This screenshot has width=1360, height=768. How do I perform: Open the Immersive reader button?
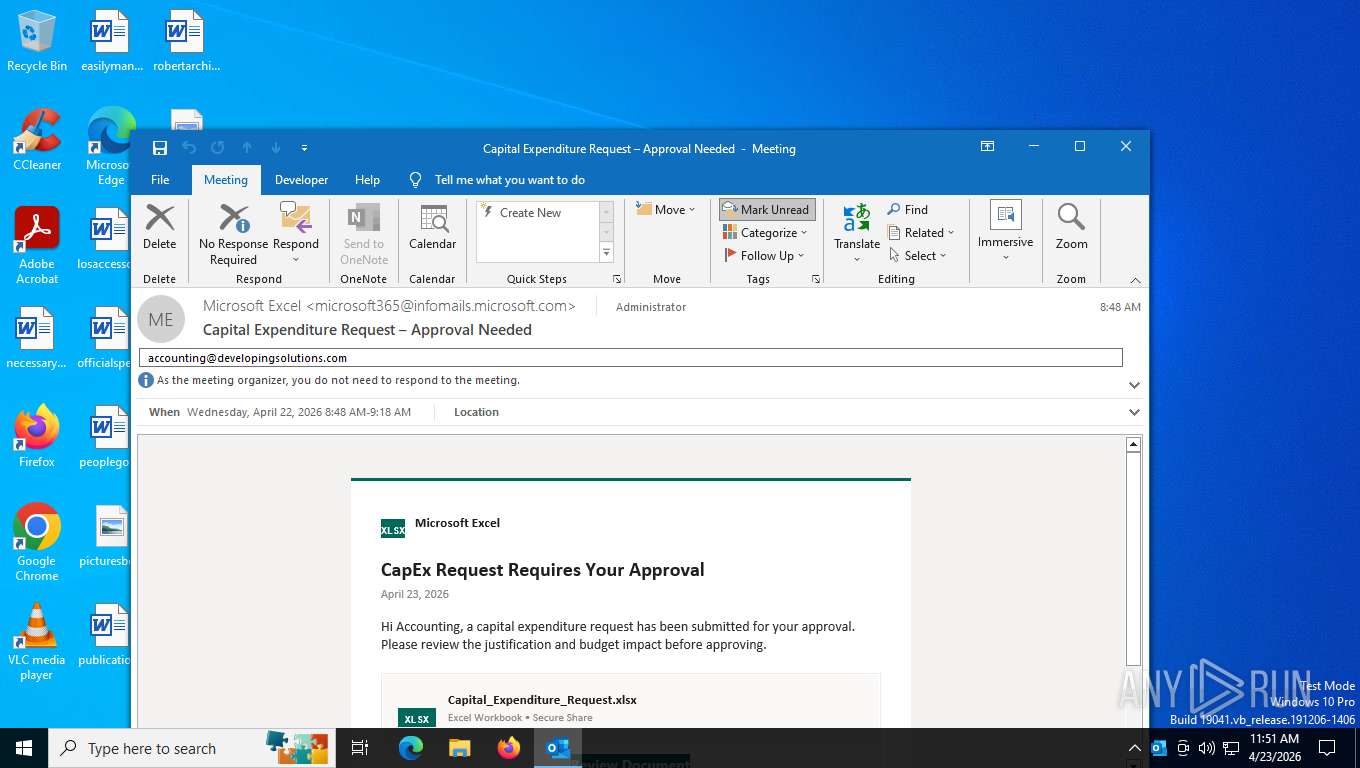pos(1005,232)
